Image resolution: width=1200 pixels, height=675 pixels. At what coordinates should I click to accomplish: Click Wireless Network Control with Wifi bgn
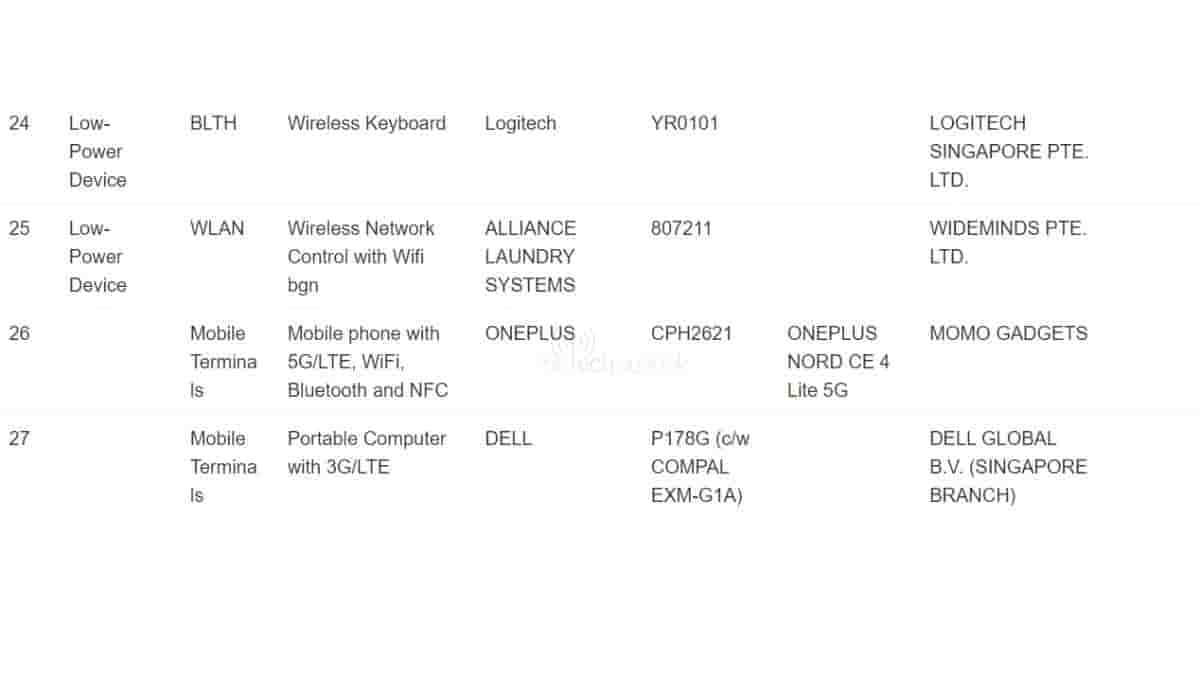[361, 257]
